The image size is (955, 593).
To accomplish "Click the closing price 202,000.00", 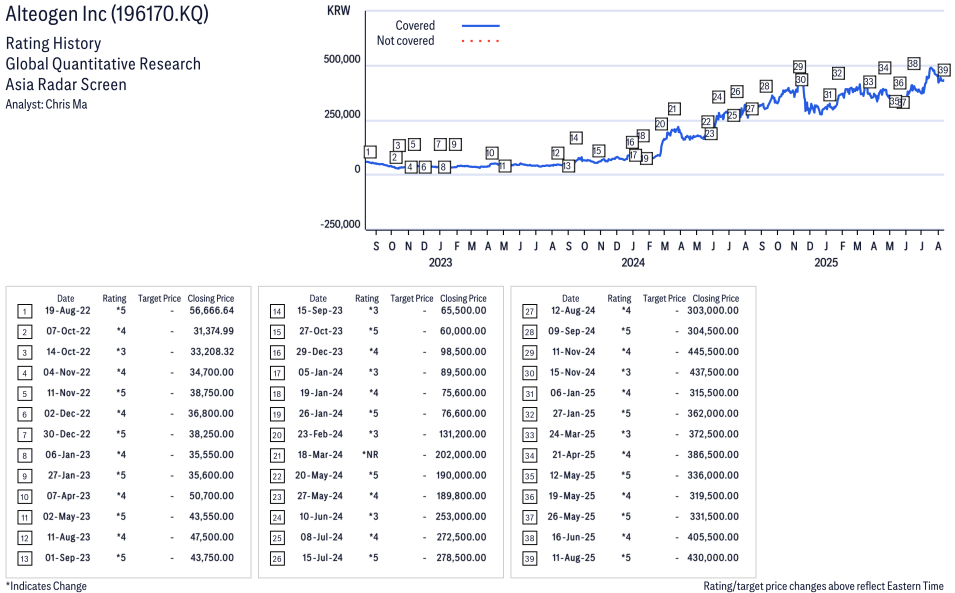I will tap(461, 455).
